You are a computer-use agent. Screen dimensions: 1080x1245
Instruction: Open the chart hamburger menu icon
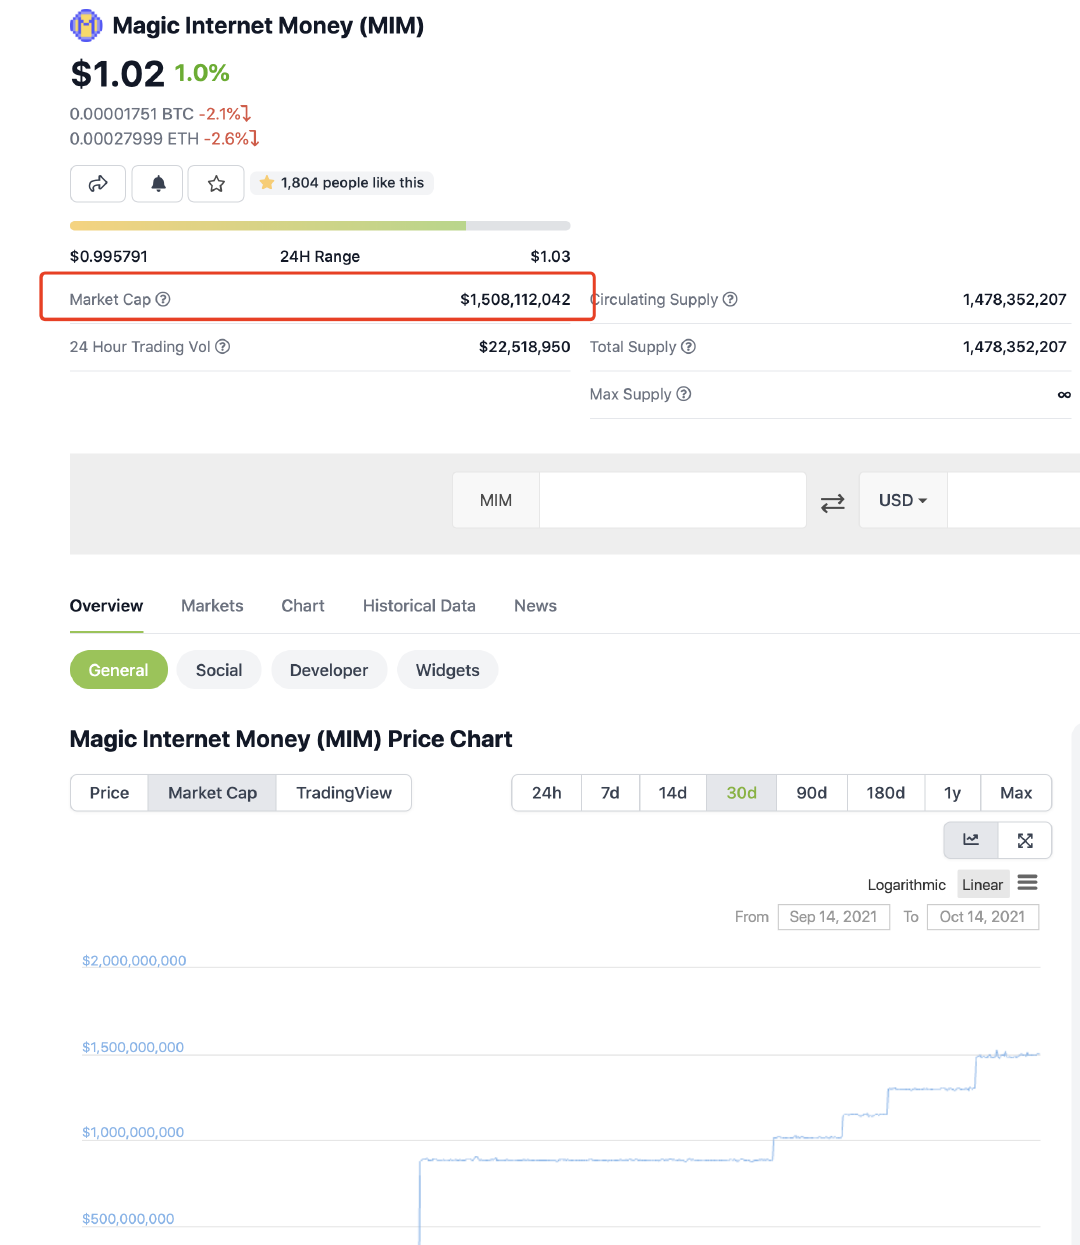click(1027, 883)
